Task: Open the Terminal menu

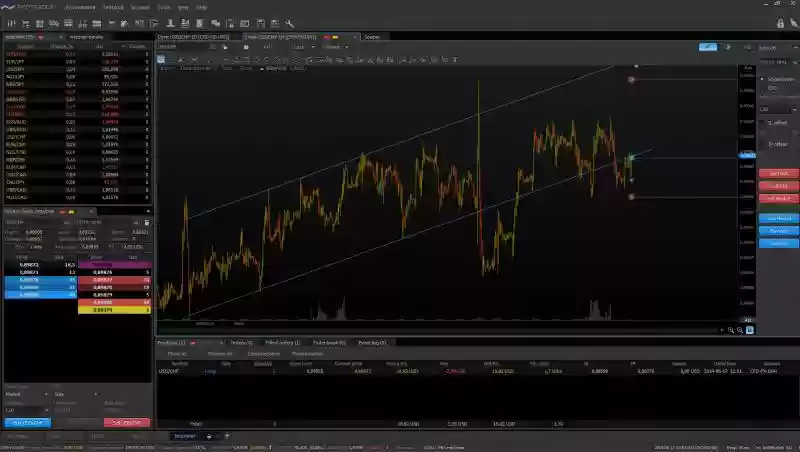Action: [x=113, y=7]
